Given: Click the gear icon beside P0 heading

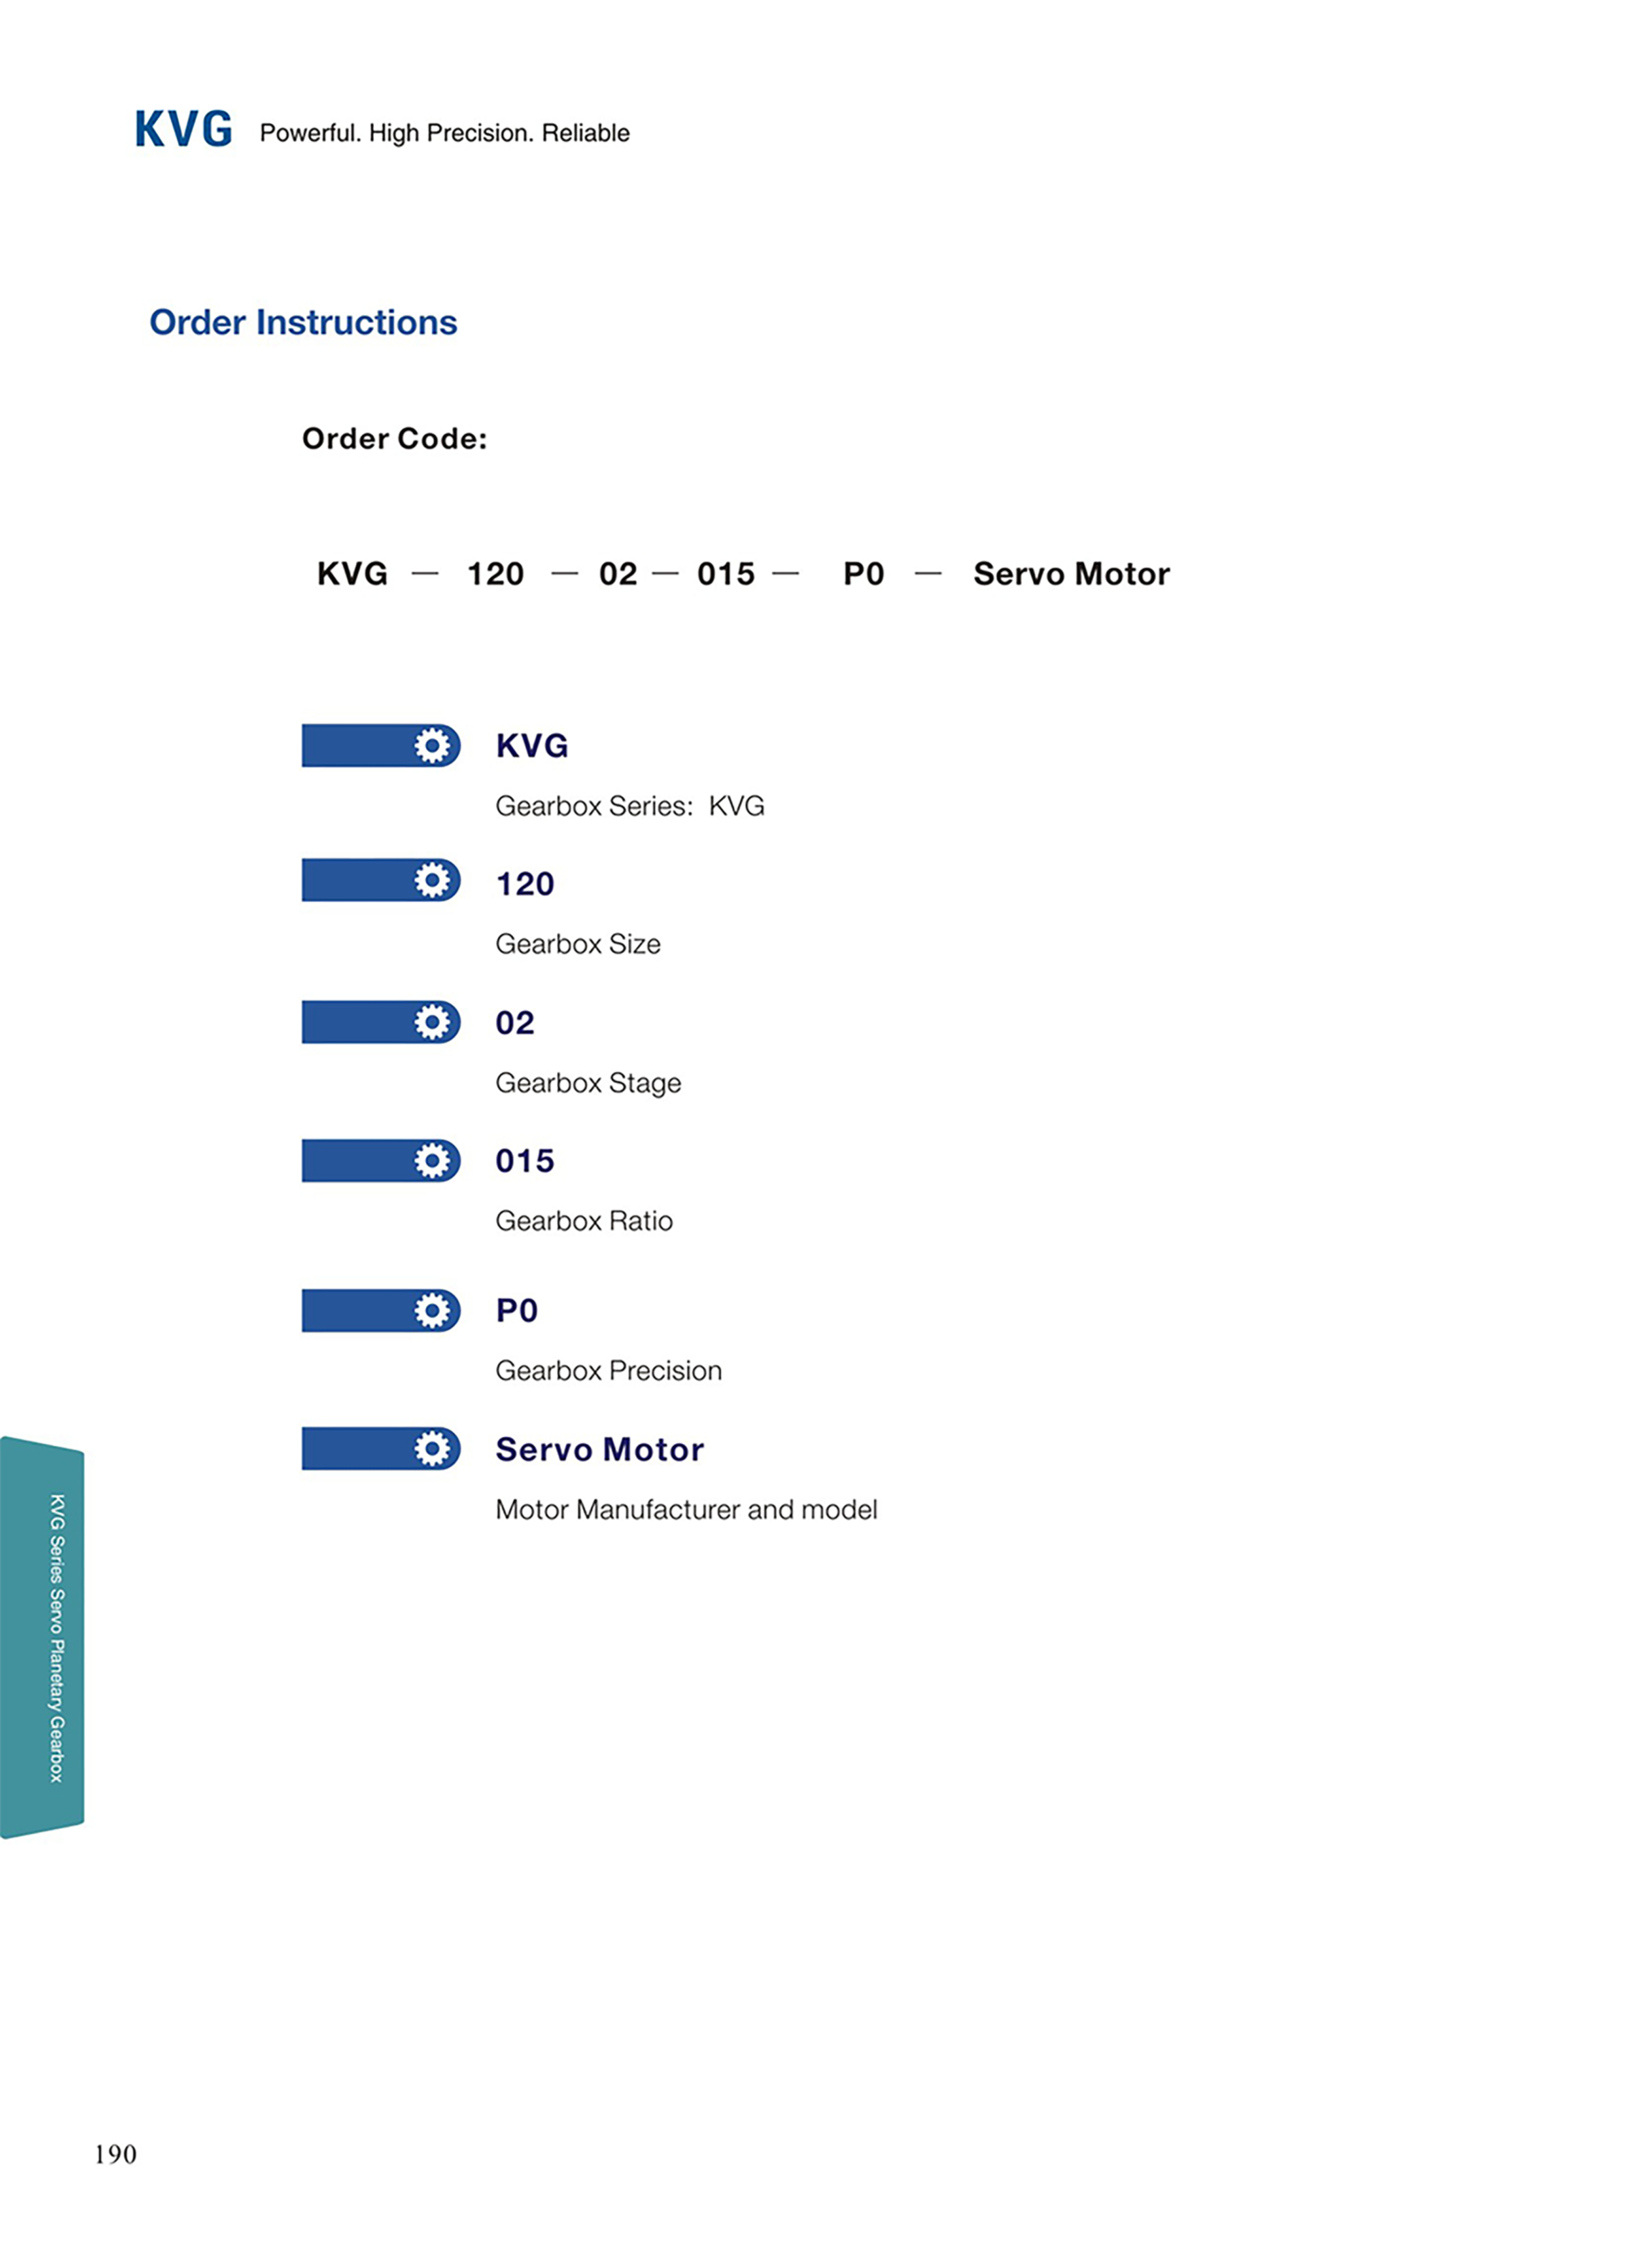Looking at the screenshot, I should 432,1311.
